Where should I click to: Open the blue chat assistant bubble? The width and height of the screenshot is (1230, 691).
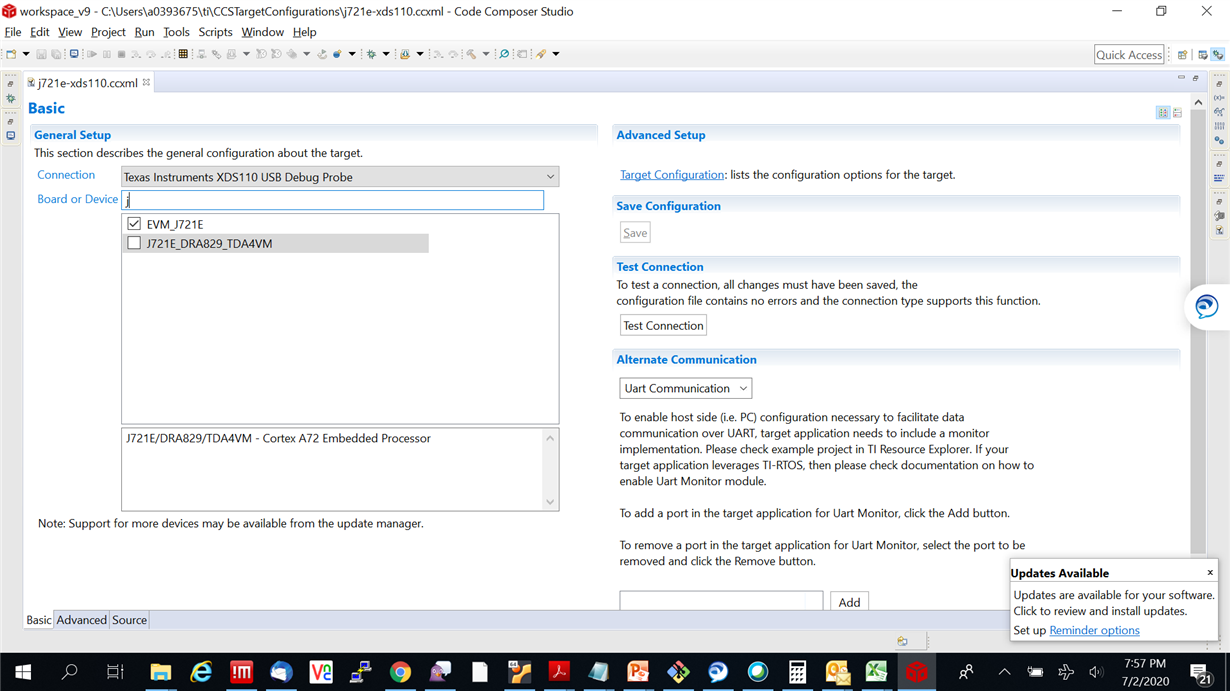1207,306
